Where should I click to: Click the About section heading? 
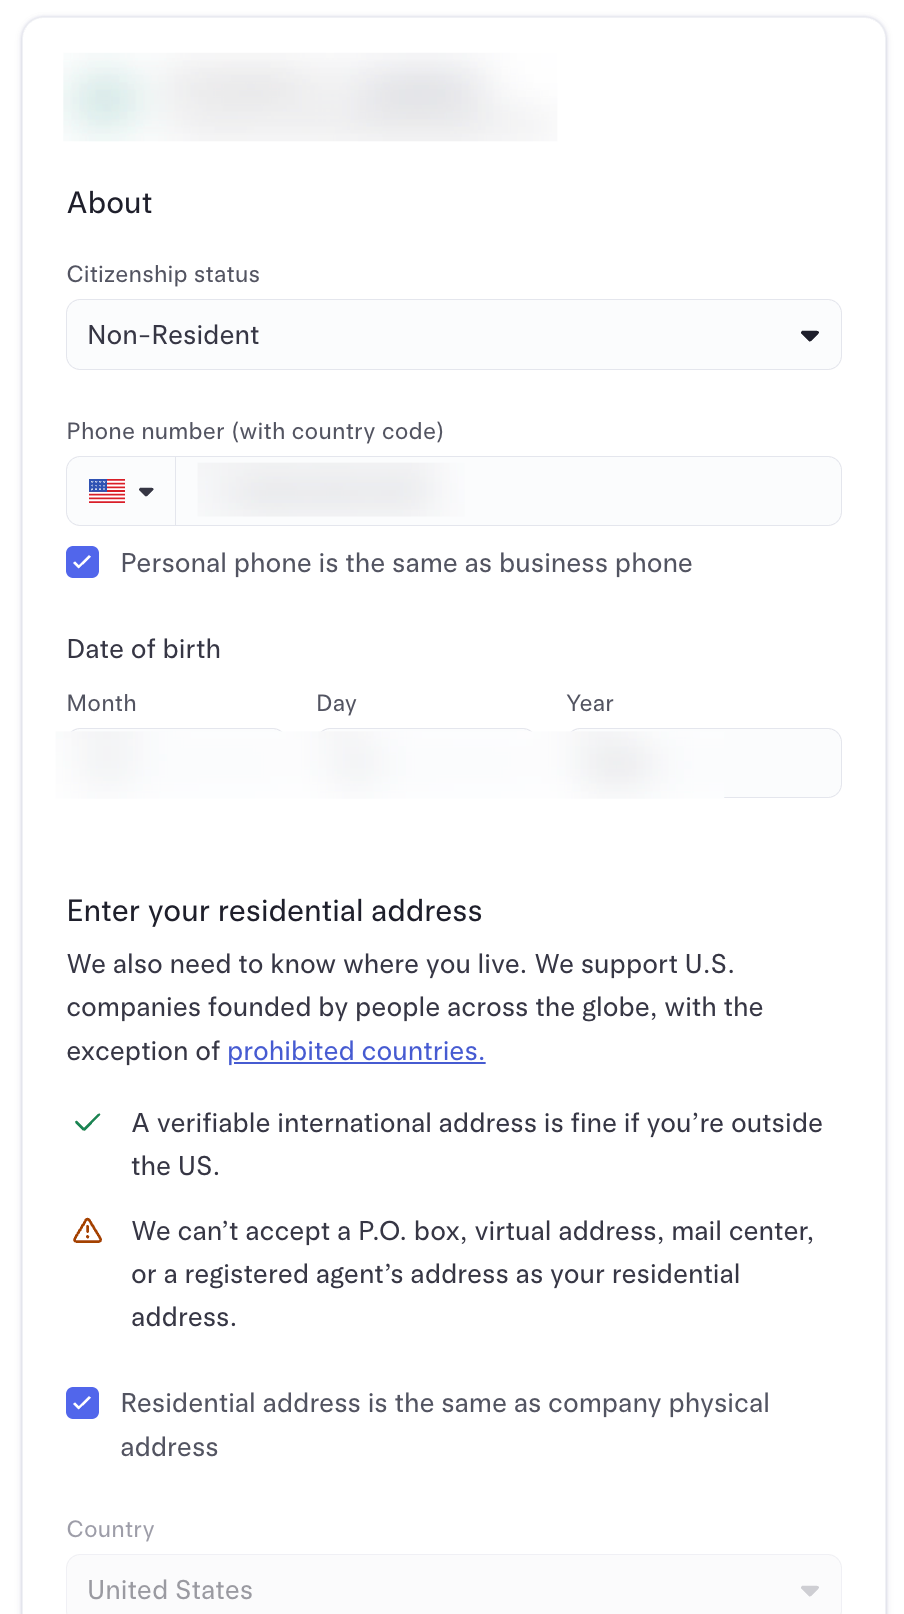pyautogui.click(x=110, y=203)
